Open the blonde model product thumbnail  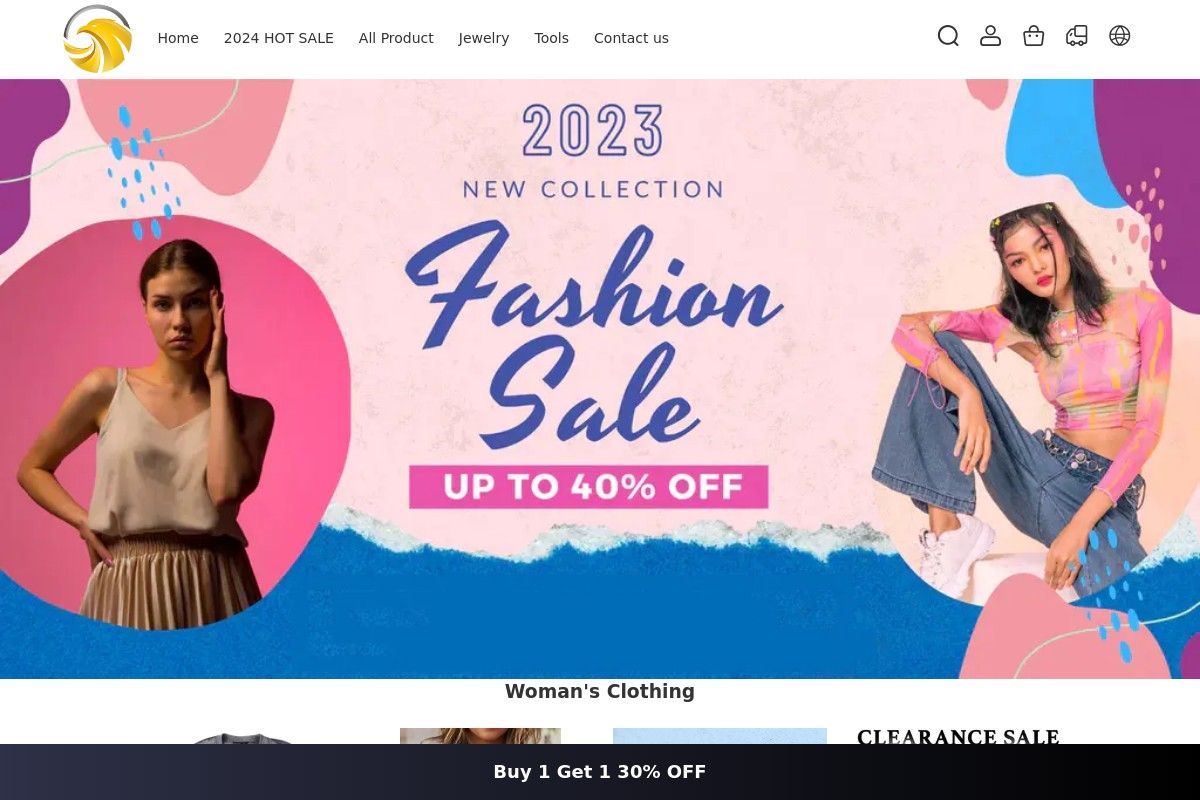coord(480,736)
